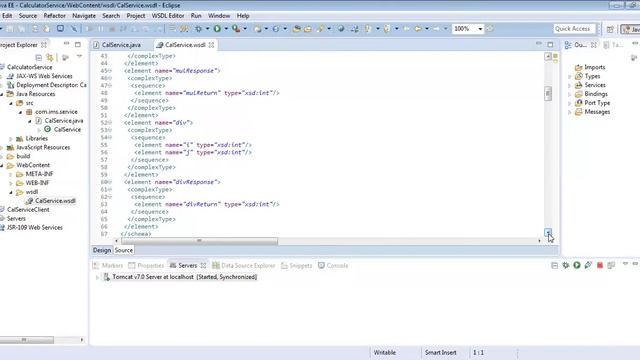
Task: Start server in profile mode icon
Action: coord(588,265)
